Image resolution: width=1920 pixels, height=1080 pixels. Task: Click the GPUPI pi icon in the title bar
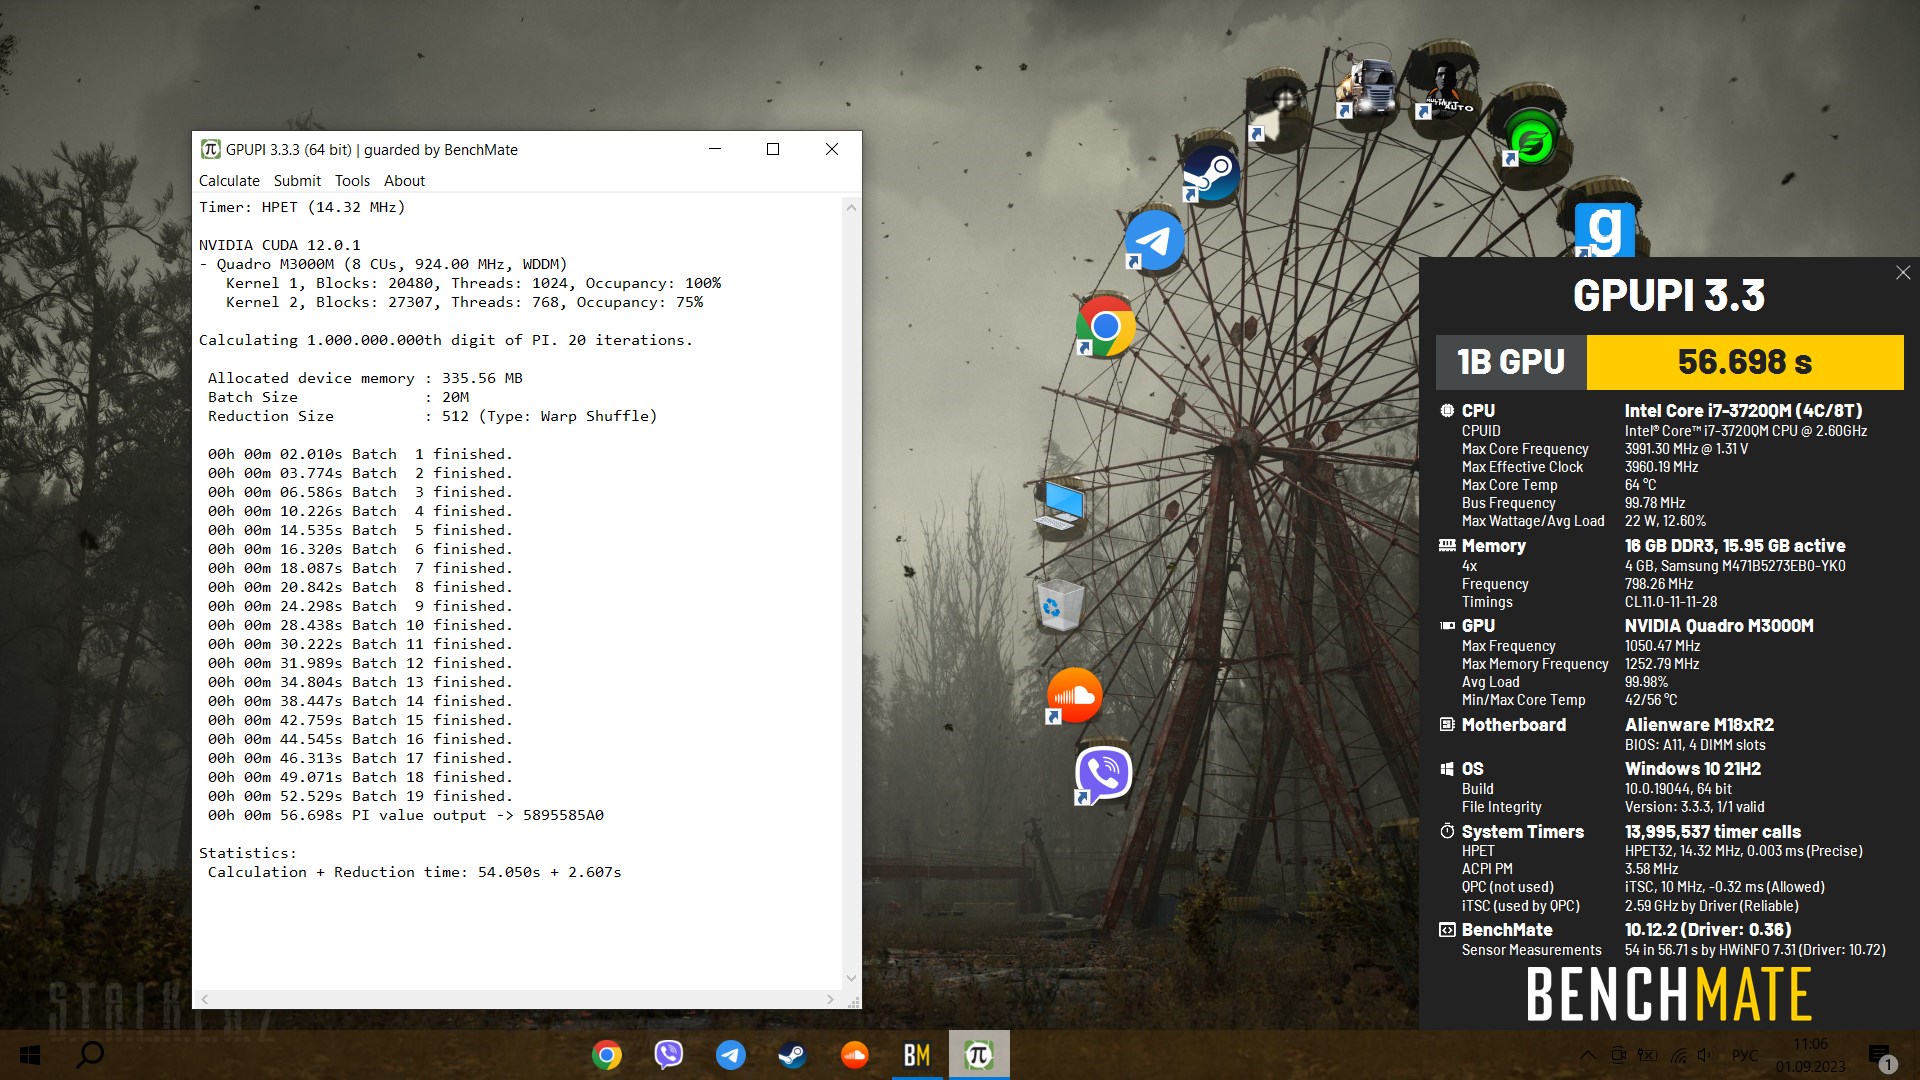click(210, 149)
